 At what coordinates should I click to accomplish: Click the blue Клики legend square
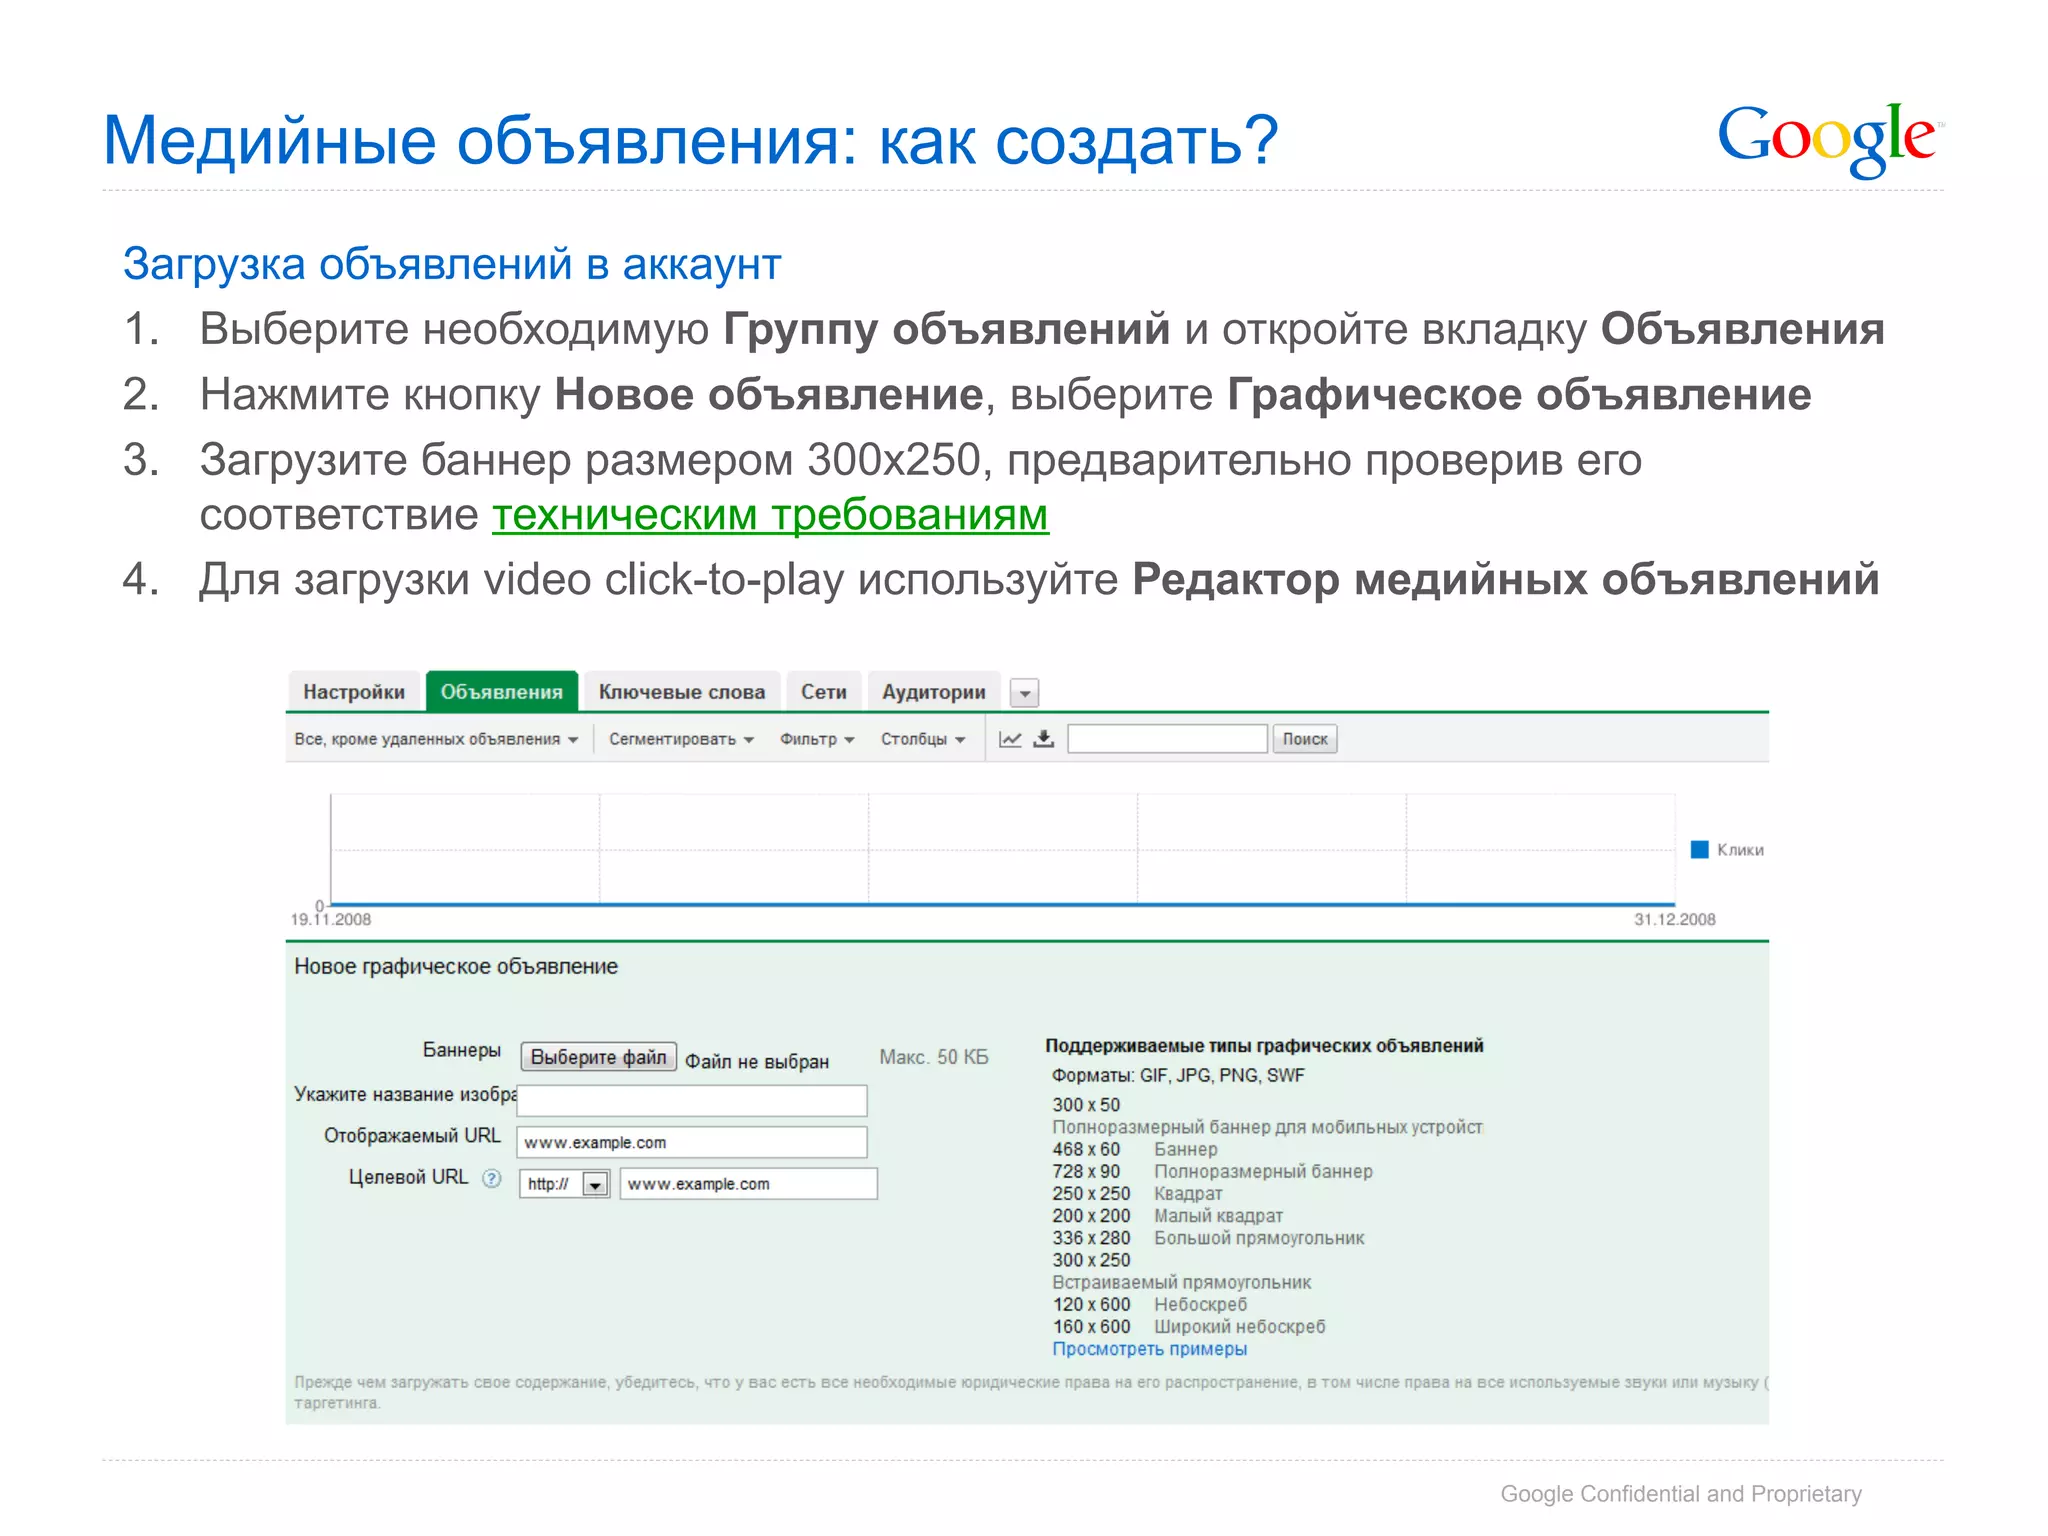(x=1699, y=850)
